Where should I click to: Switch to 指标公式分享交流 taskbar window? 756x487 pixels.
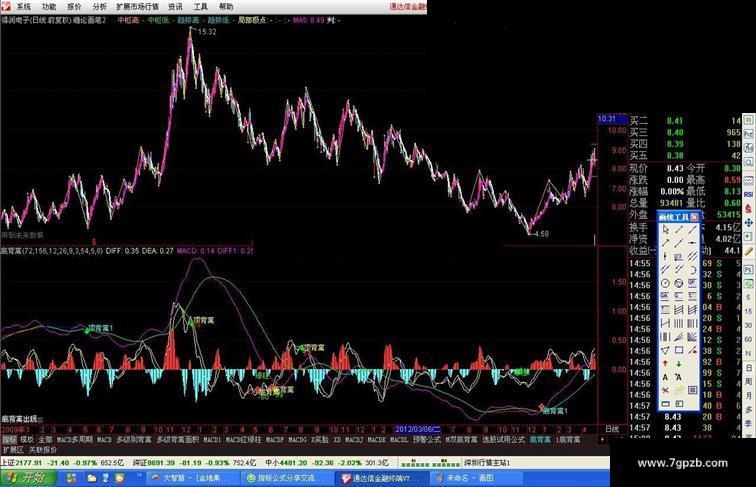point(286,478)
